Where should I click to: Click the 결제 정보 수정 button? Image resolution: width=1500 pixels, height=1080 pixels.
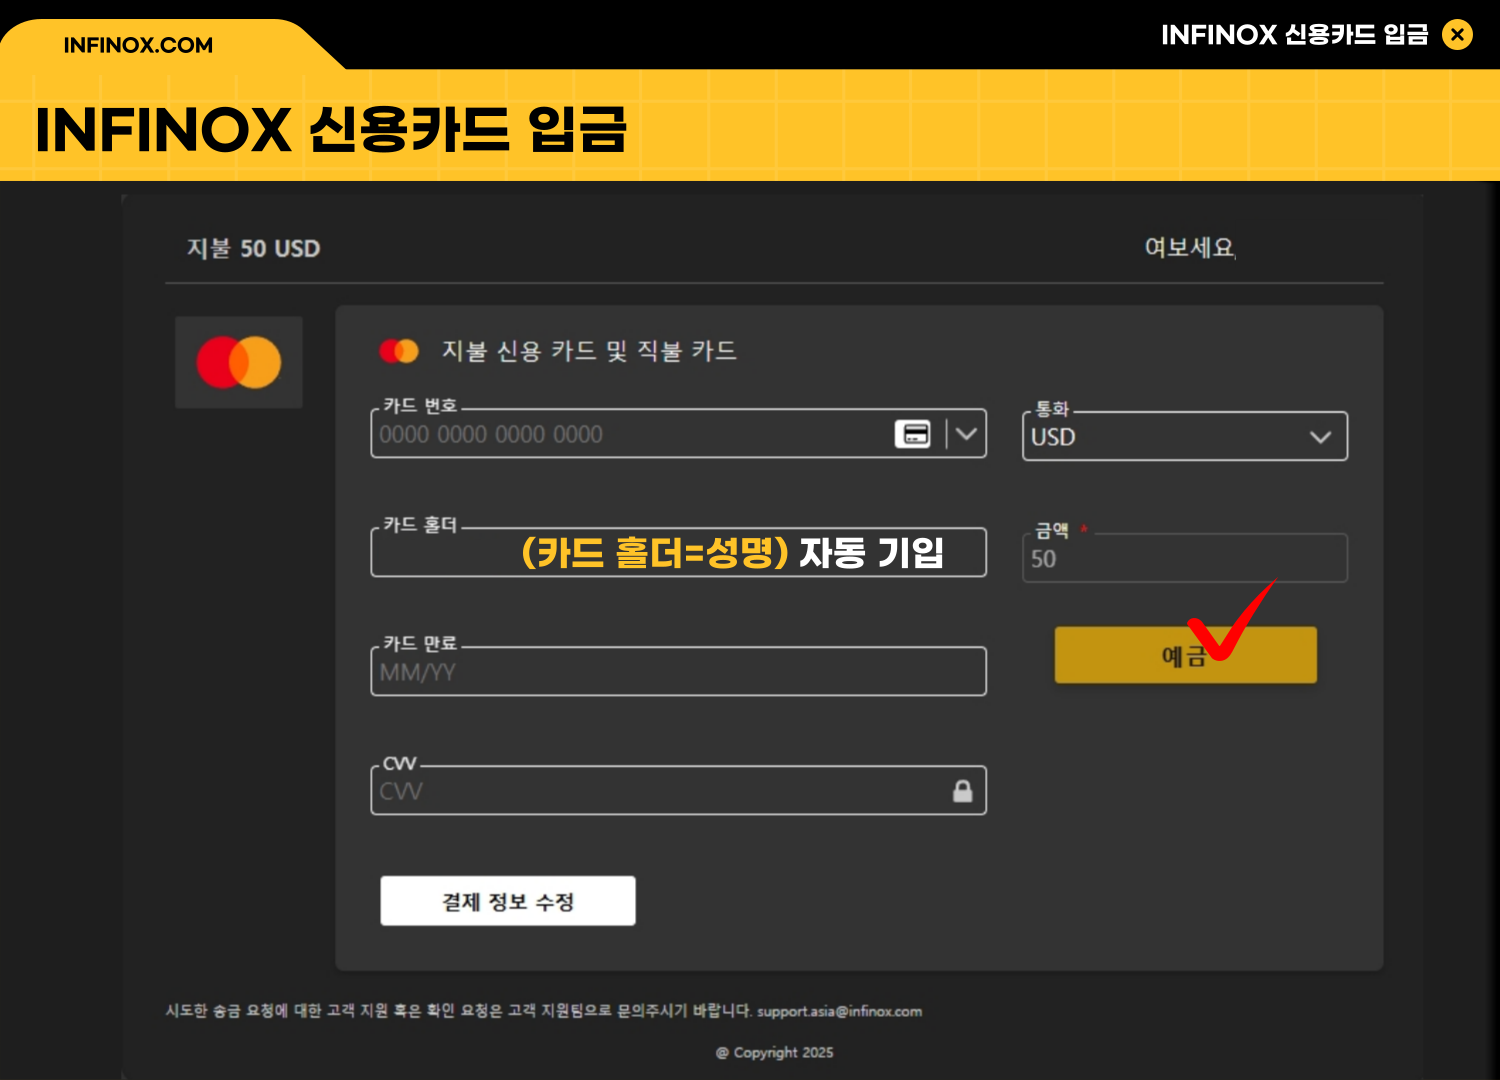pos(508,901)
